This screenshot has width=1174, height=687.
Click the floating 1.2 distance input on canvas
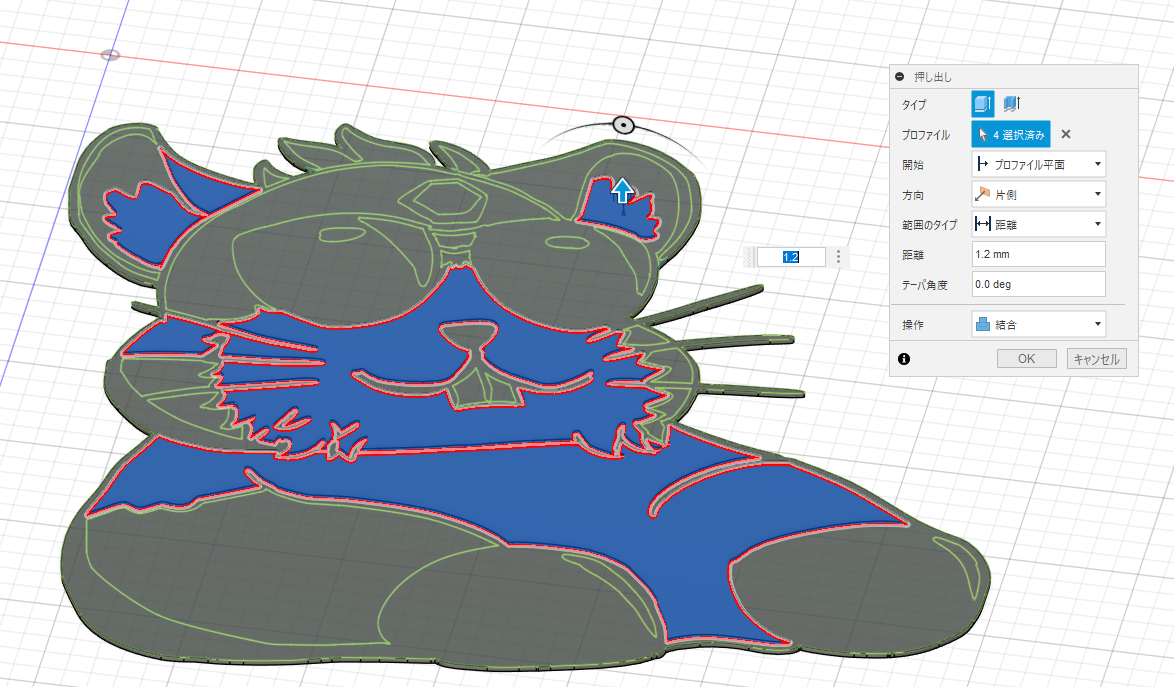click(x=791, y=257)
